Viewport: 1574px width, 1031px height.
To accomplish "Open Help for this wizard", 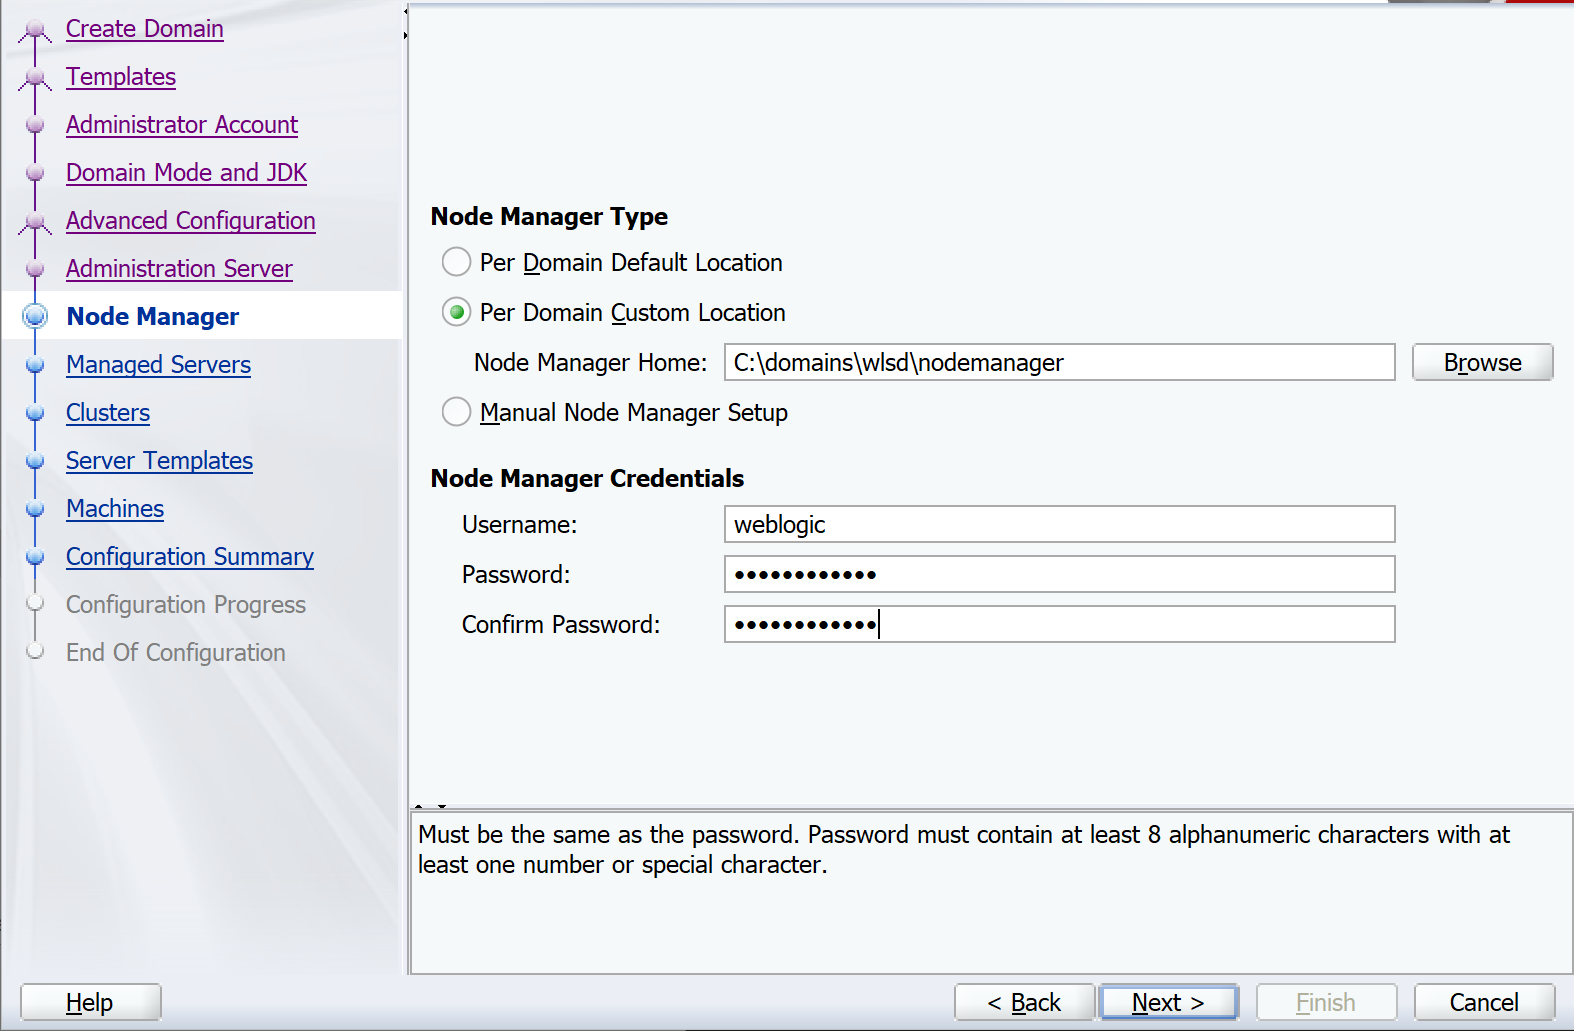I will [x=90, y=1002].
